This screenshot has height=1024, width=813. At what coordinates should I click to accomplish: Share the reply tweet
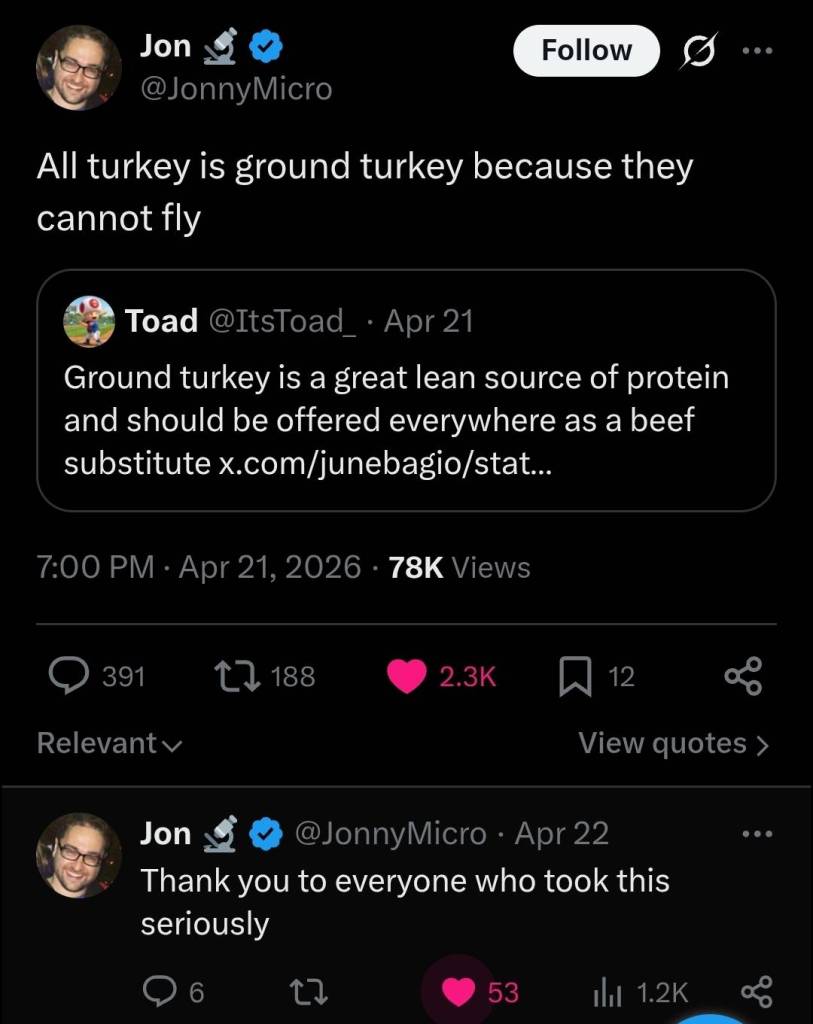(755, 992)
